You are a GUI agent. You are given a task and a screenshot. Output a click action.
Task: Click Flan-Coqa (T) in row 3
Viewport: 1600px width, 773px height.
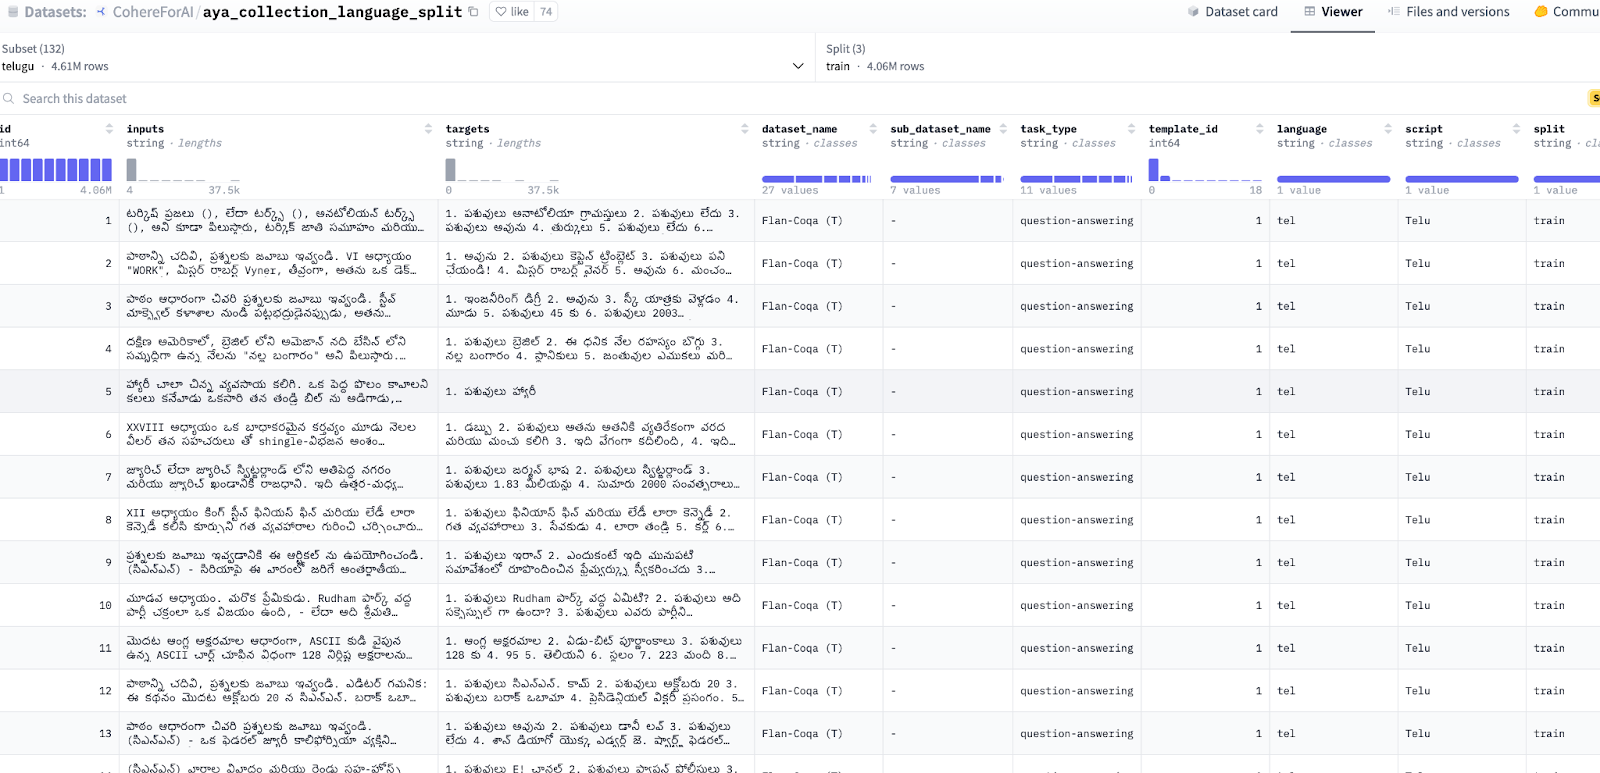tap(802, 306)
